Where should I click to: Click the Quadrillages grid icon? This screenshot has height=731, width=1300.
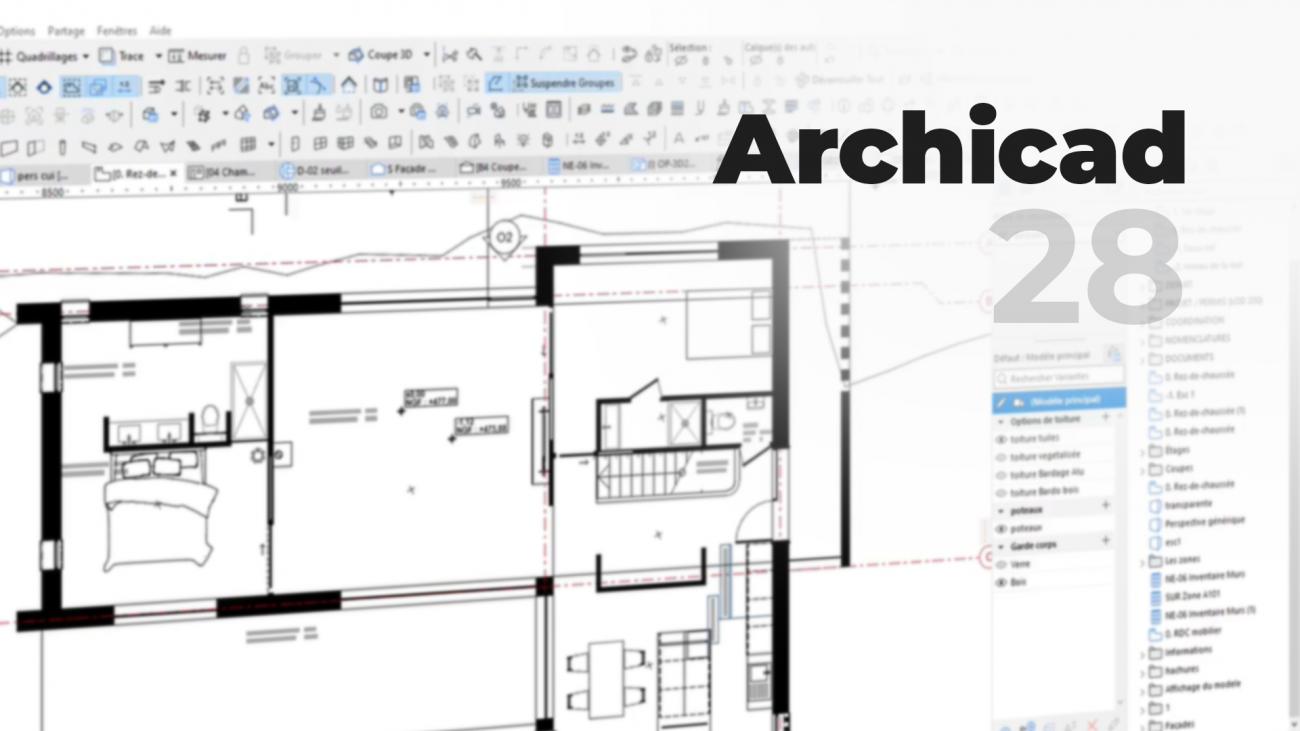(8, 55)
